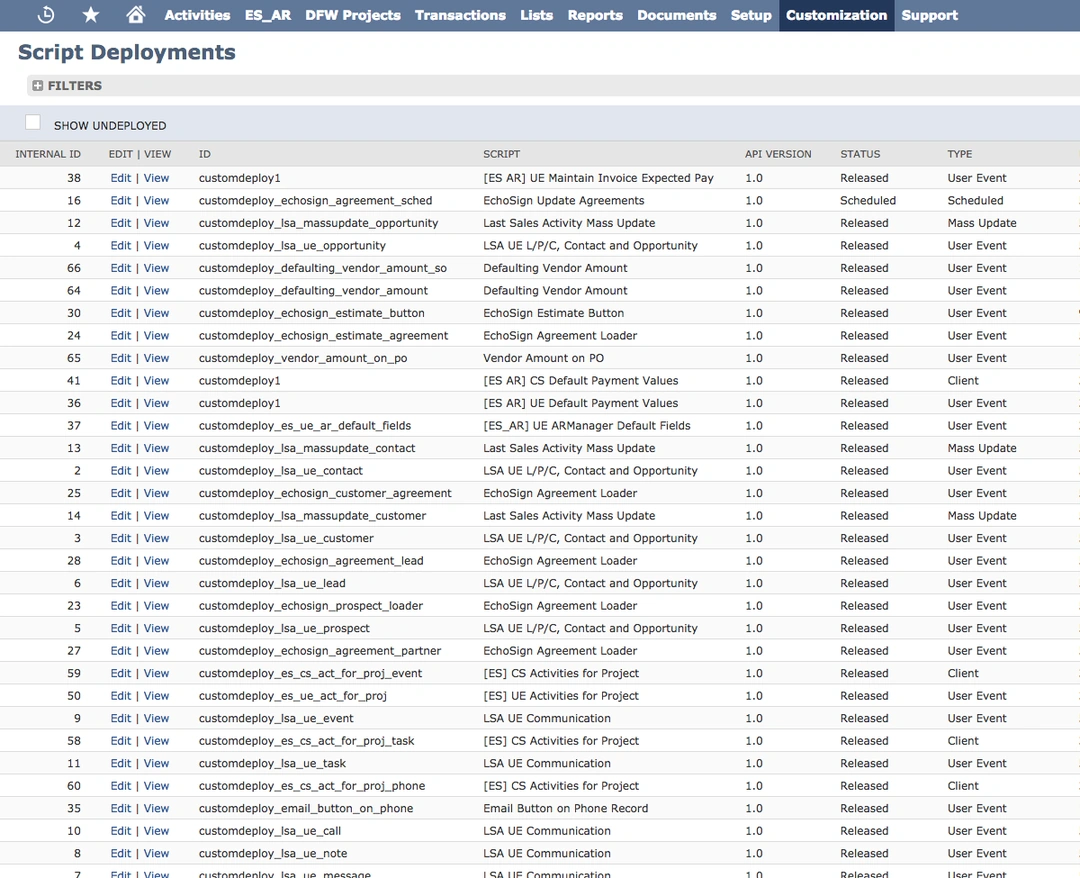View customdeploy_echosign_estimate_agreement deployment
Screen dimensions: 1080x878
[x=156, y=335]
